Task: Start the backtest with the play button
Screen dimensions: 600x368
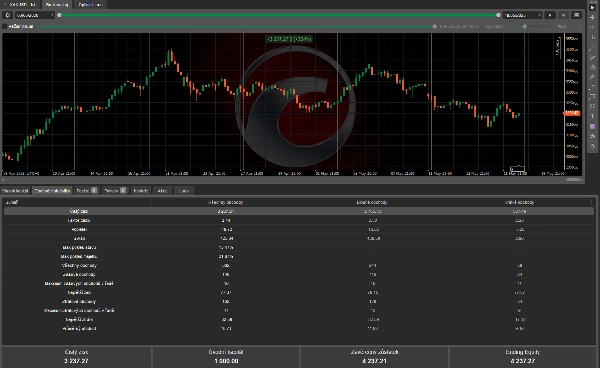Action: pos(550,15)
